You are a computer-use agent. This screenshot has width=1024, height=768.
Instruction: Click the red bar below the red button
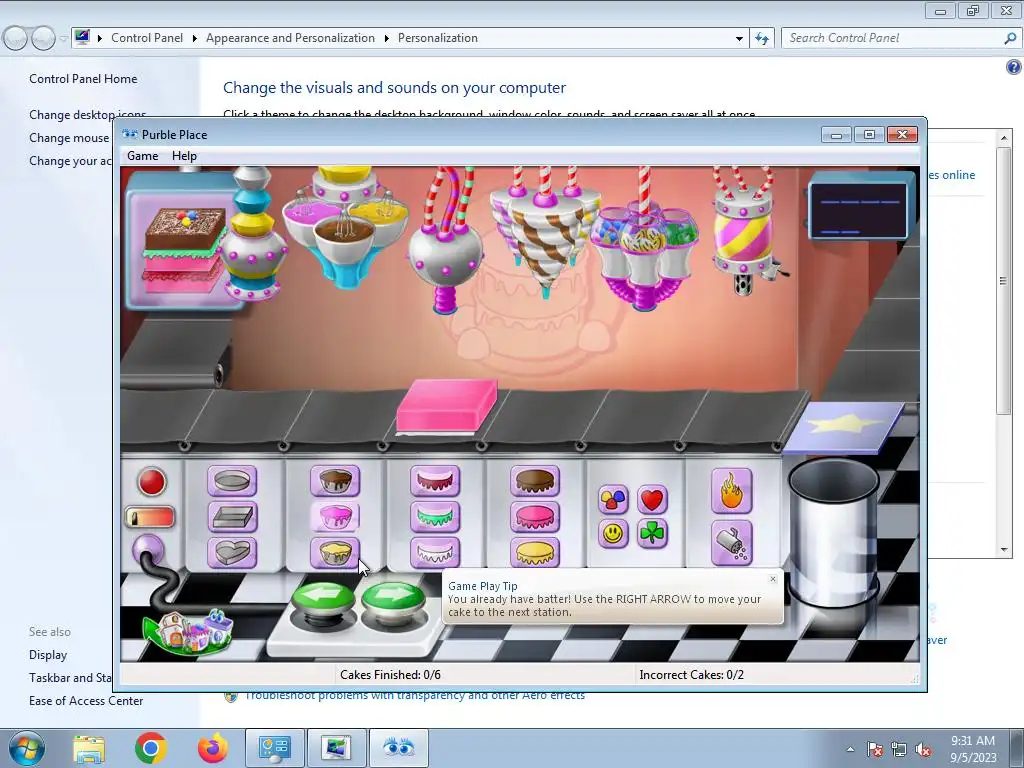pyautogui.click(x=150, y=517)
